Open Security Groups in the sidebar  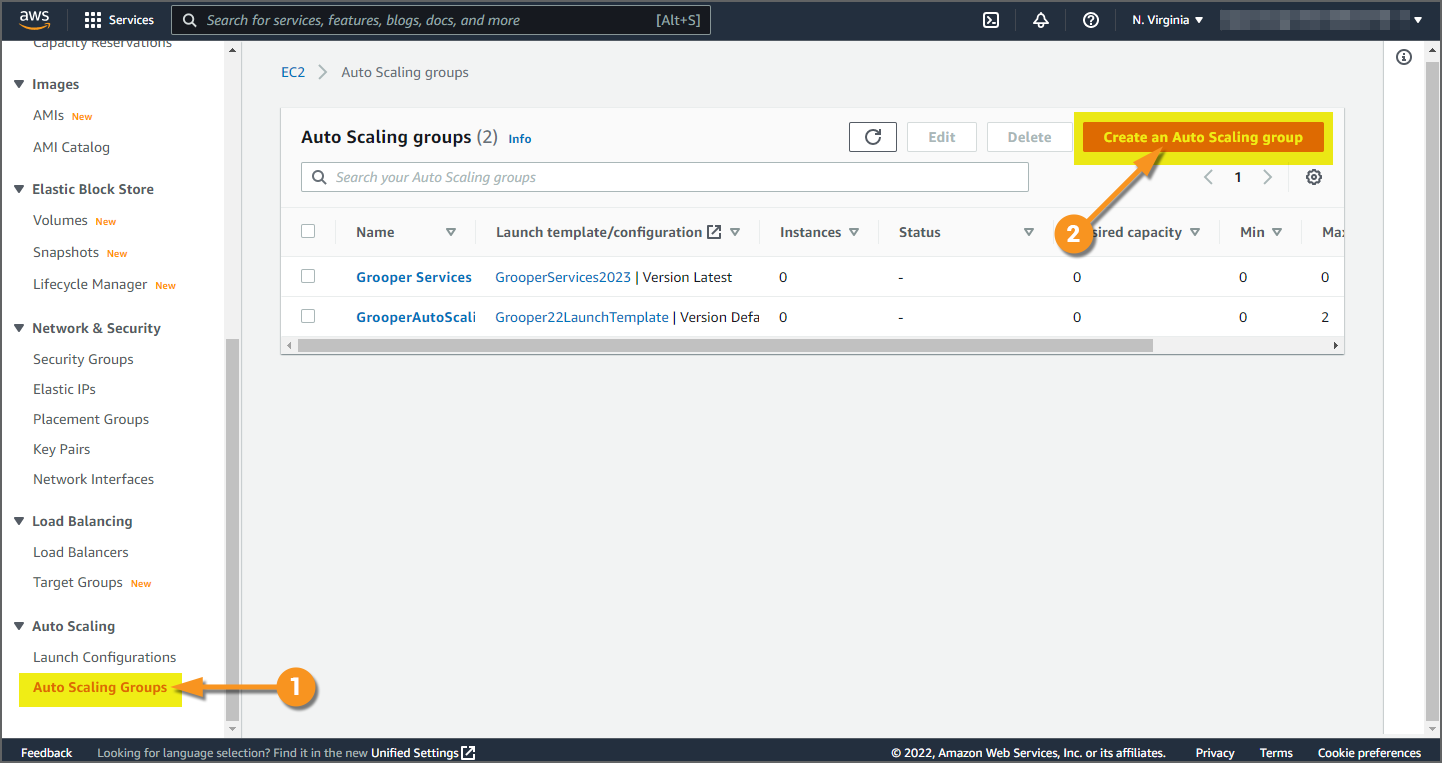(83, 359)
